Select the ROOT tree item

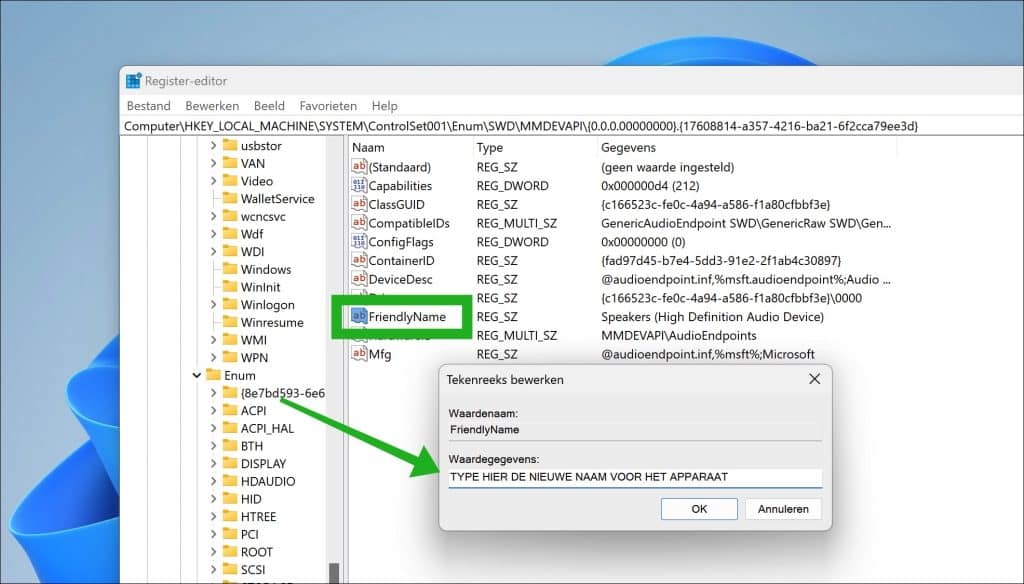pos(257,551)
